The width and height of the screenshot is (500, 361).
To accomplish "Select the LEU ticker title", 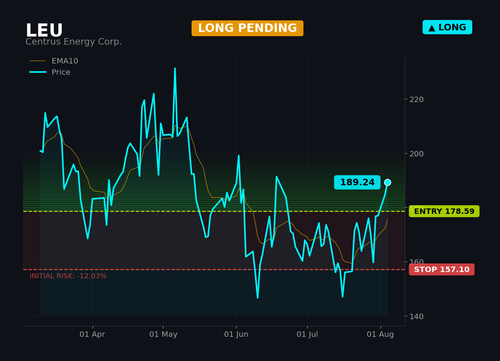I will coord(44,30).
